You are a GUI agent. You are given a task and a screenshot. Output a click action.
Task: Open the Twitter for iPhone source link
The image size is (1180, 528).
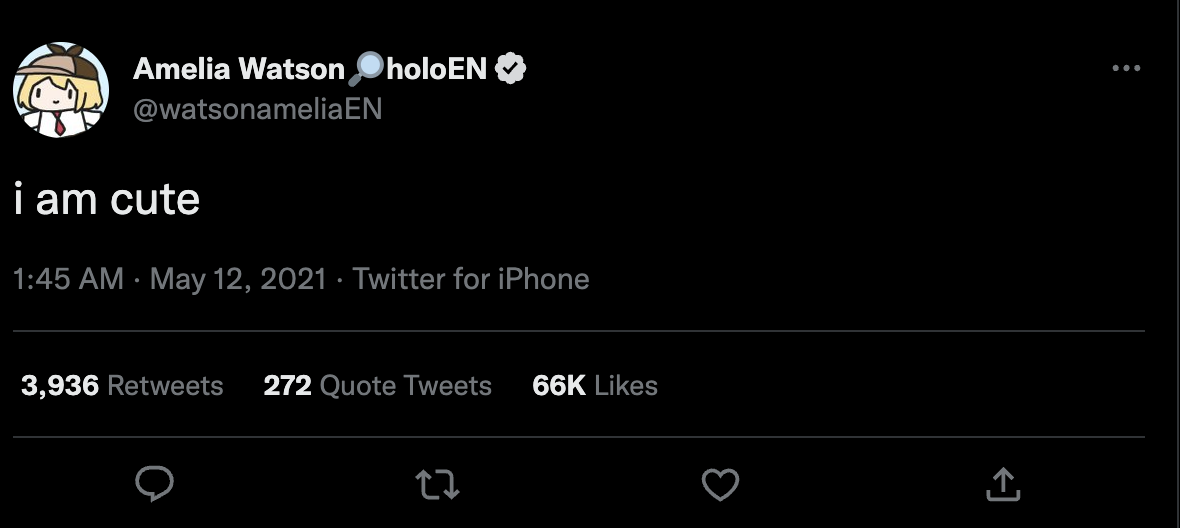click(x=471, y=279)
